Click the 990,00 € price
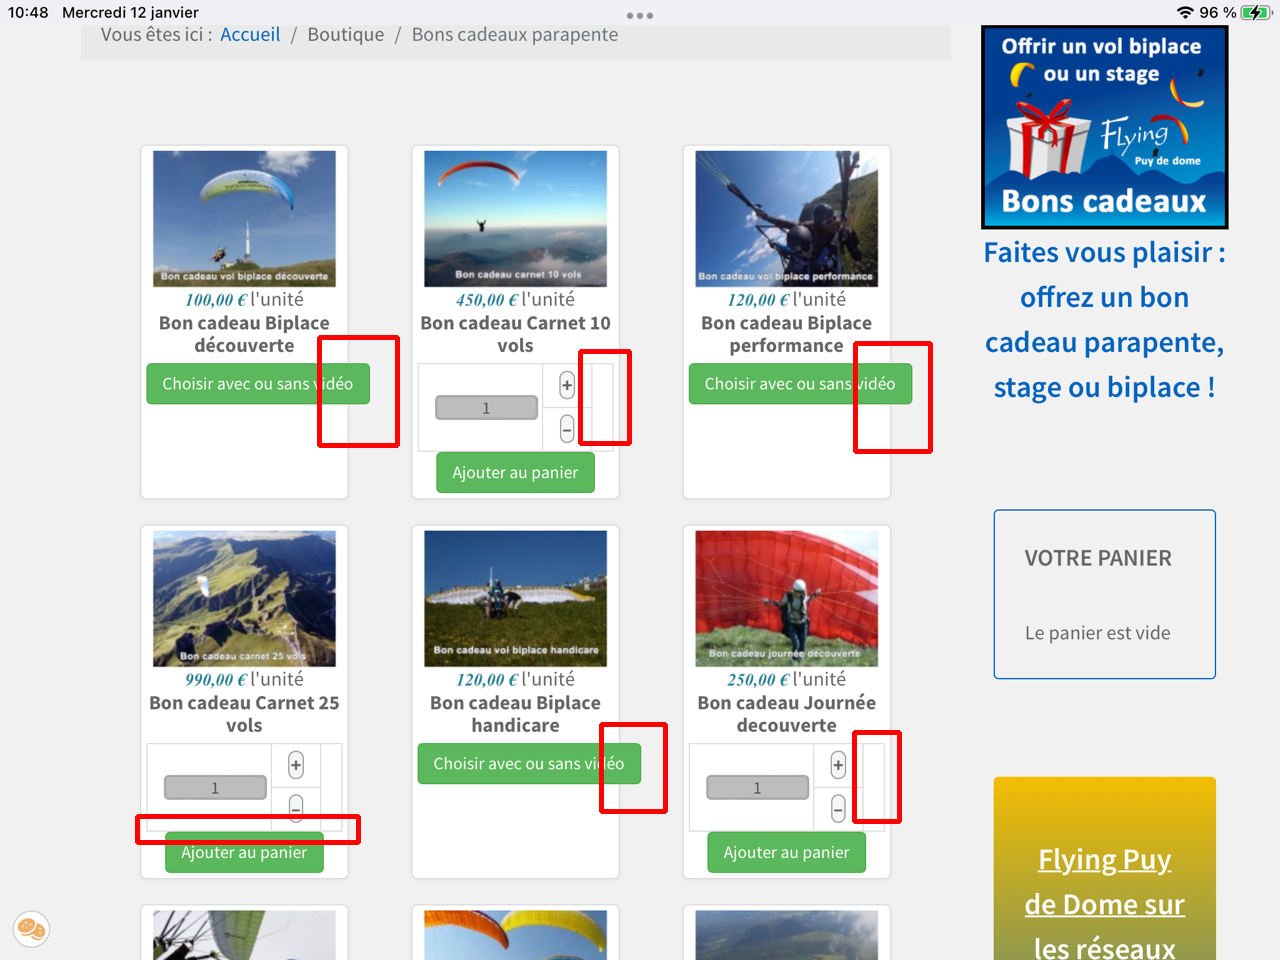This screenshot has height=960, width=1280. pos(216,680)
